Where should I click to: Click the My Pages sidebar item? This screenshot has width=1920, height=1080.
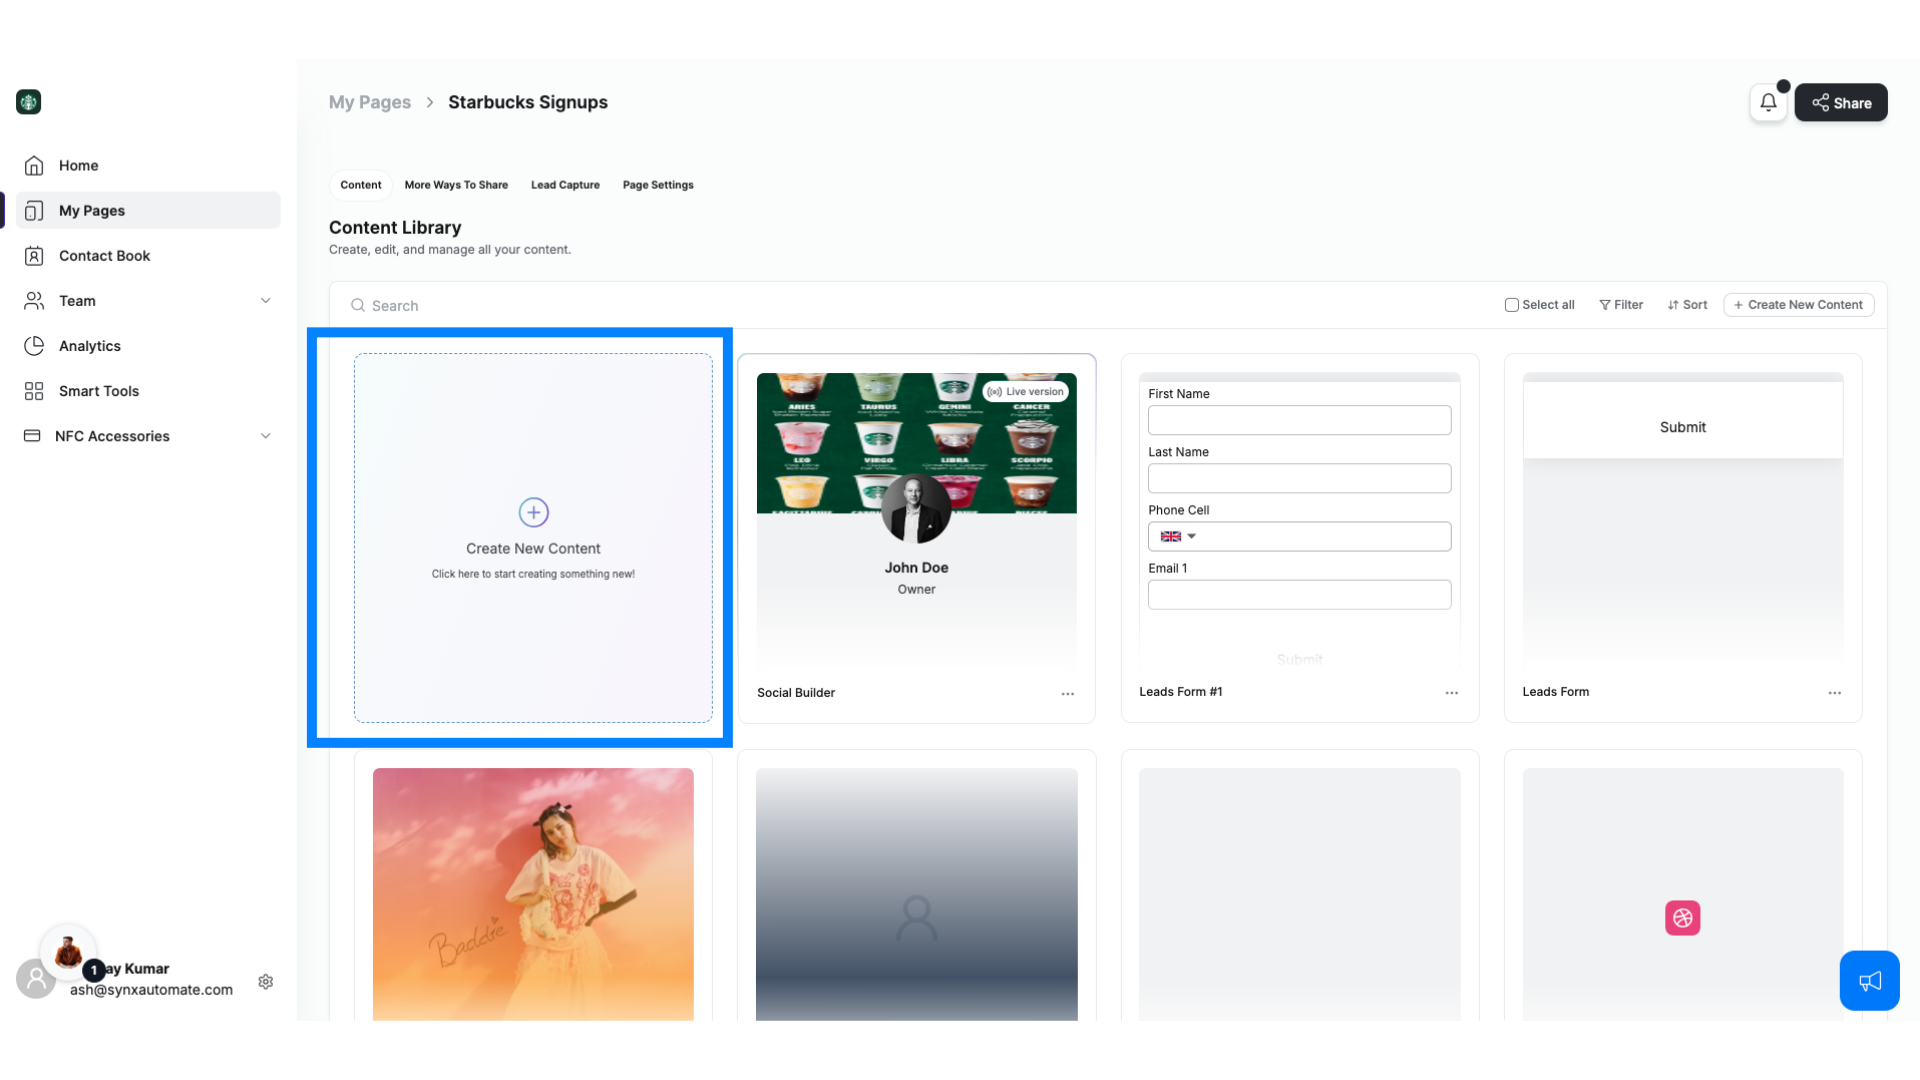pyautogui.click(x=148, y=211)
